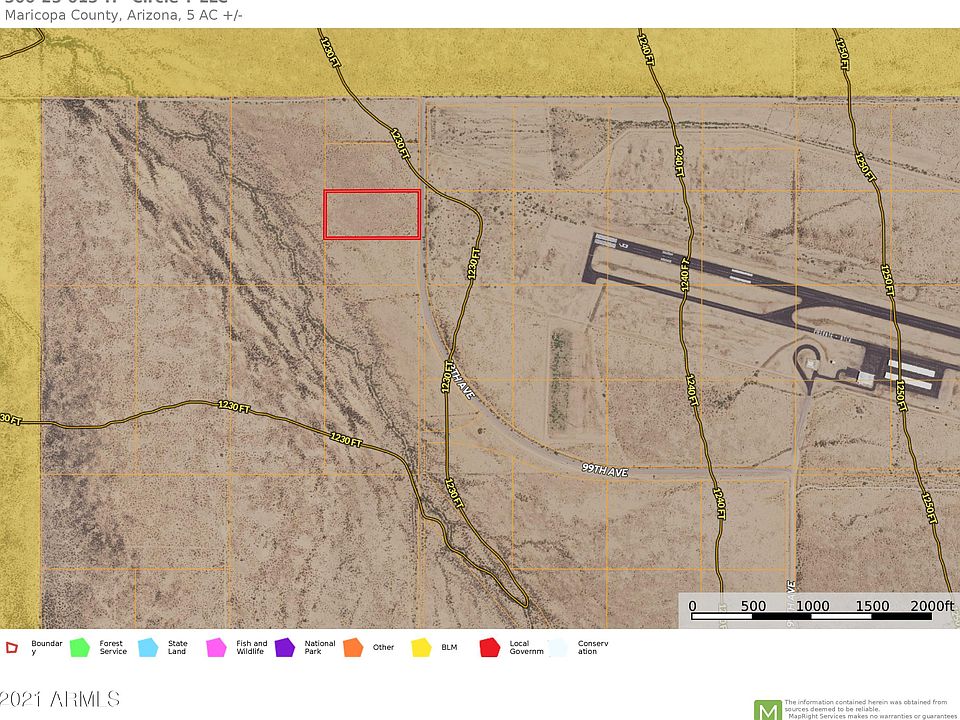Click the green MapRight logo icon
Viewport: 960px width, 720px height.
click(768, 710)
